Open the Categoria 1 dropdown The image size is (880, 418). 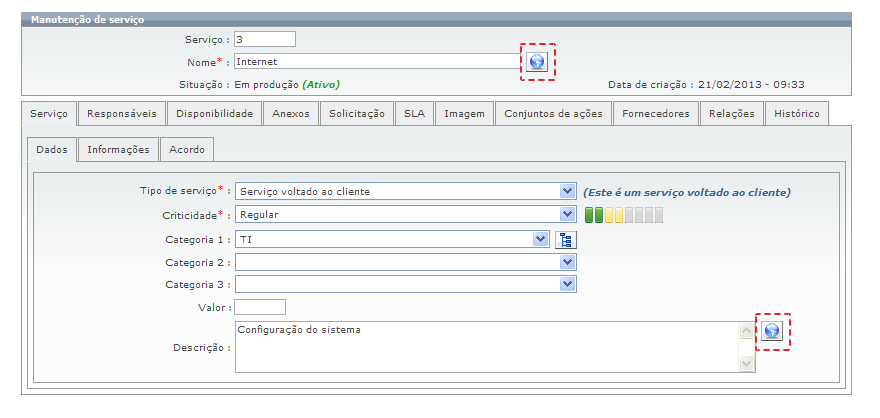coord(392,240)
